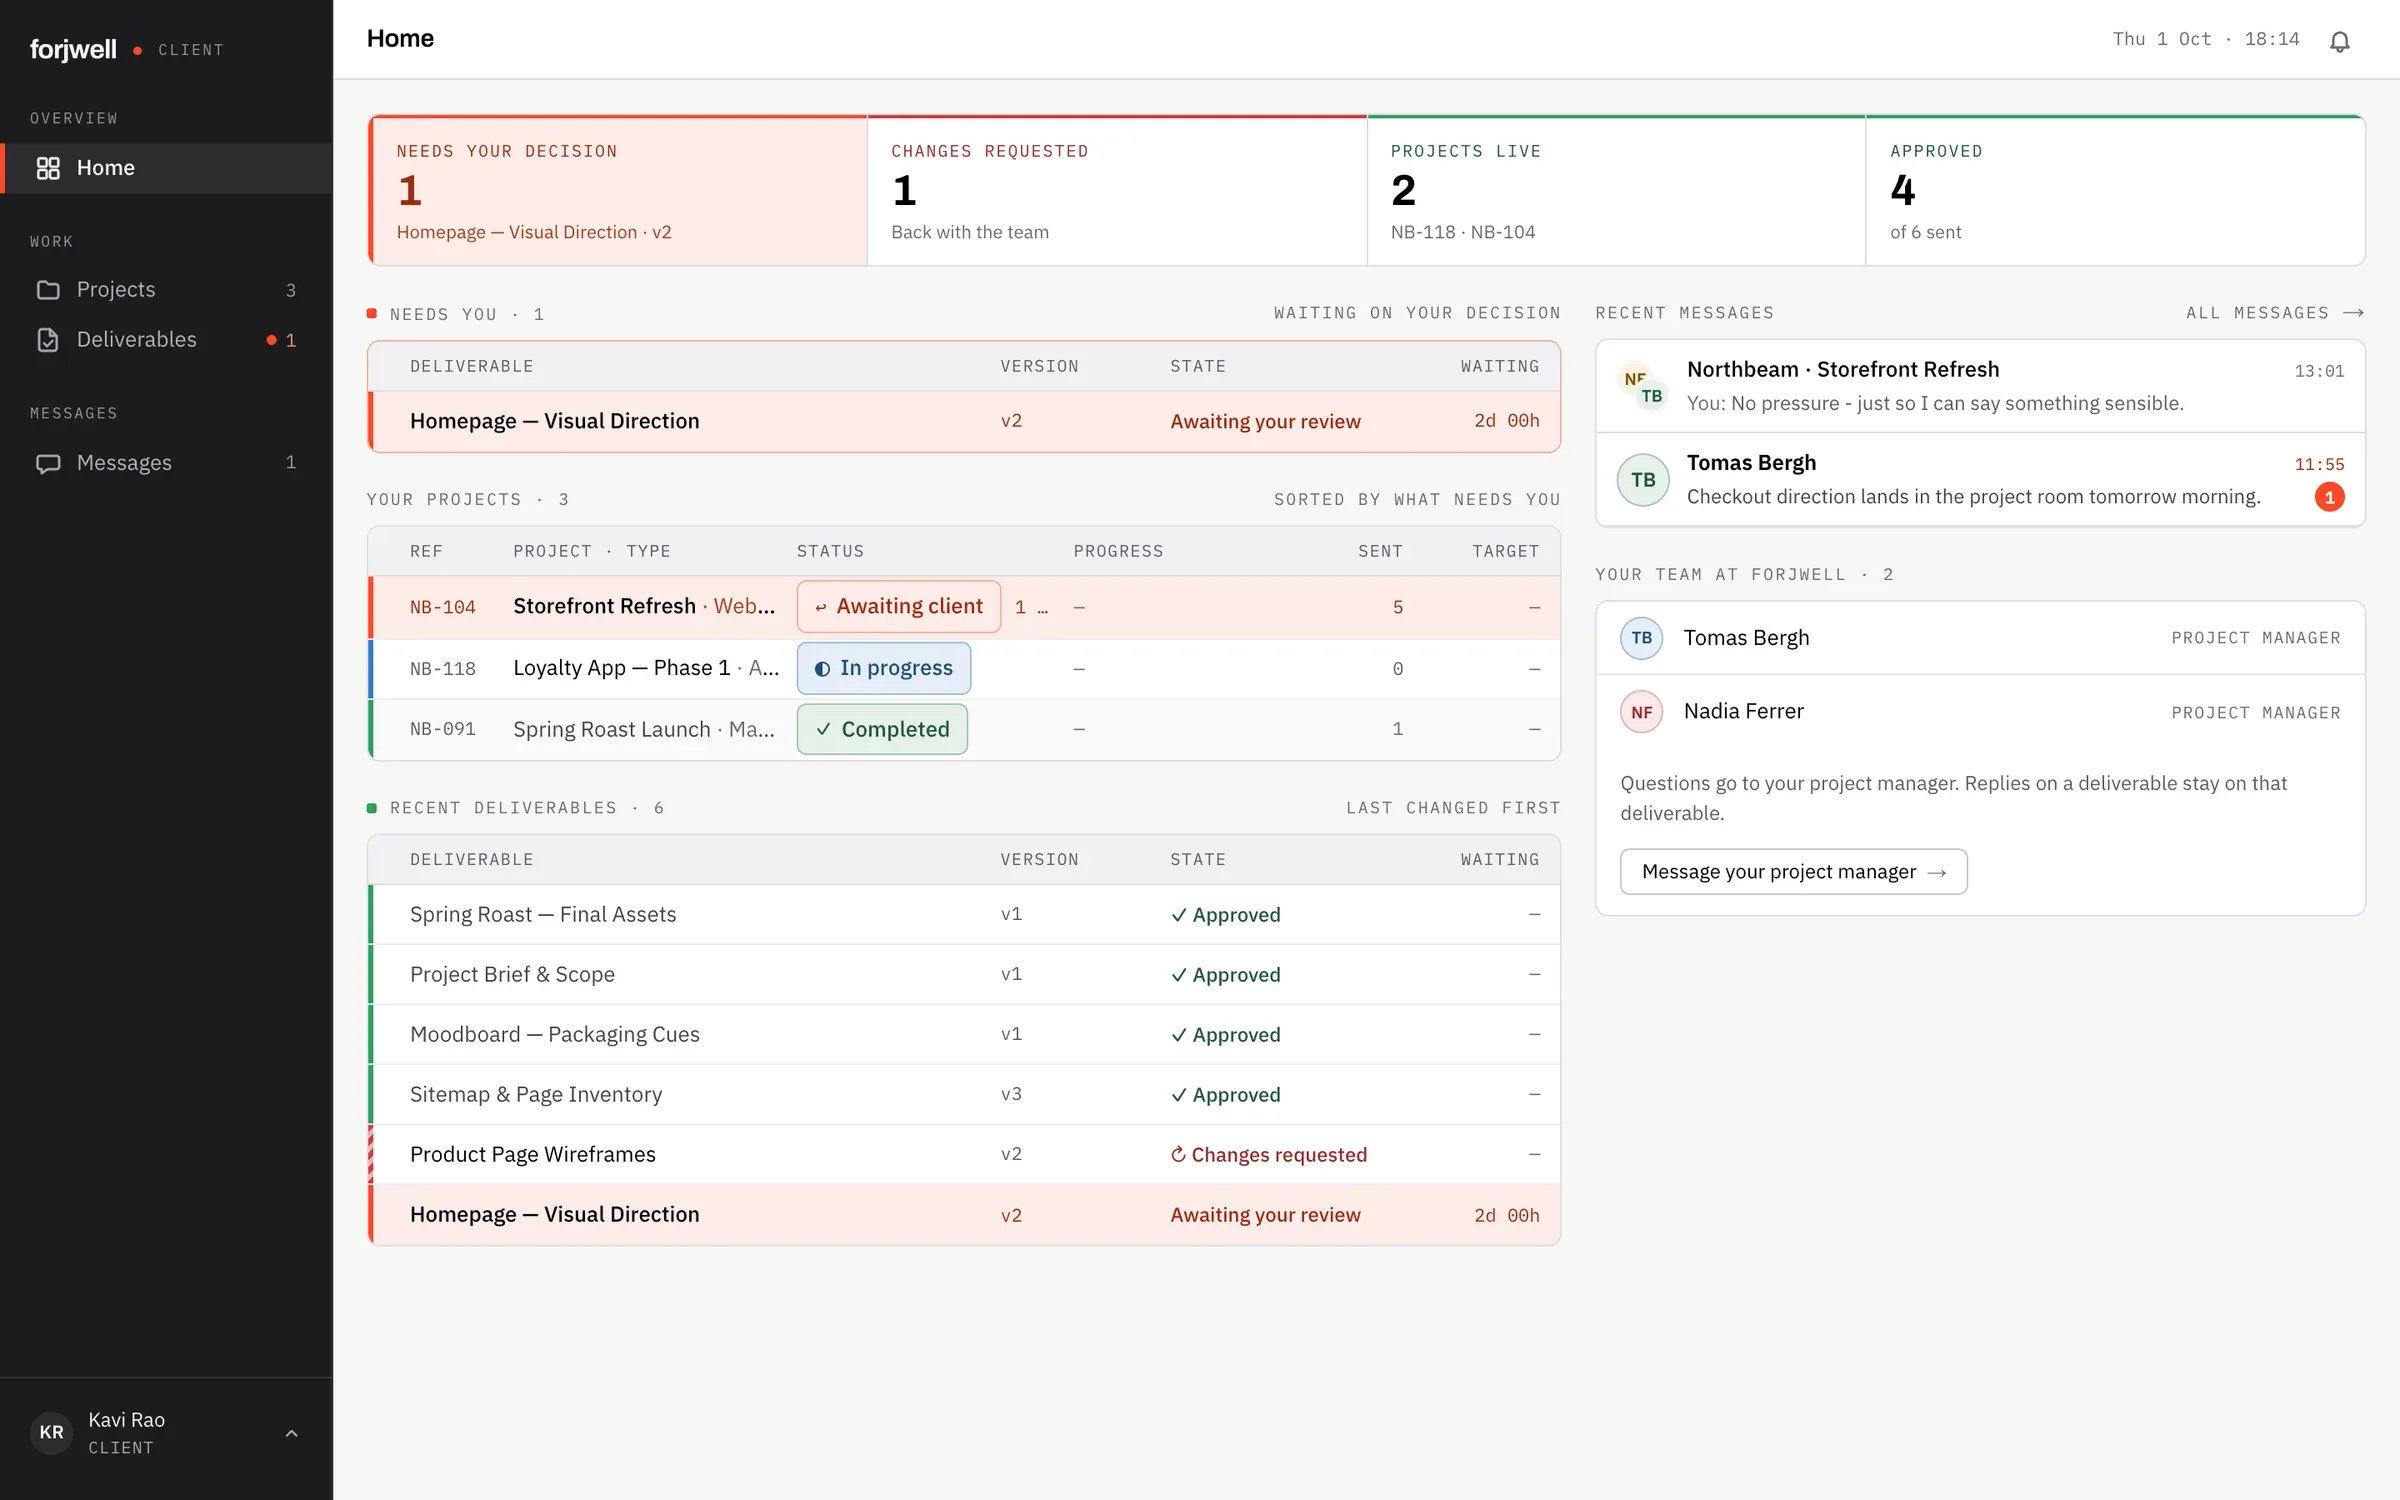This screenshot has width=2400, height=1500.
Task: Click Changes requested state for Product Page Wireframes
Action: coord(1268,1155)
